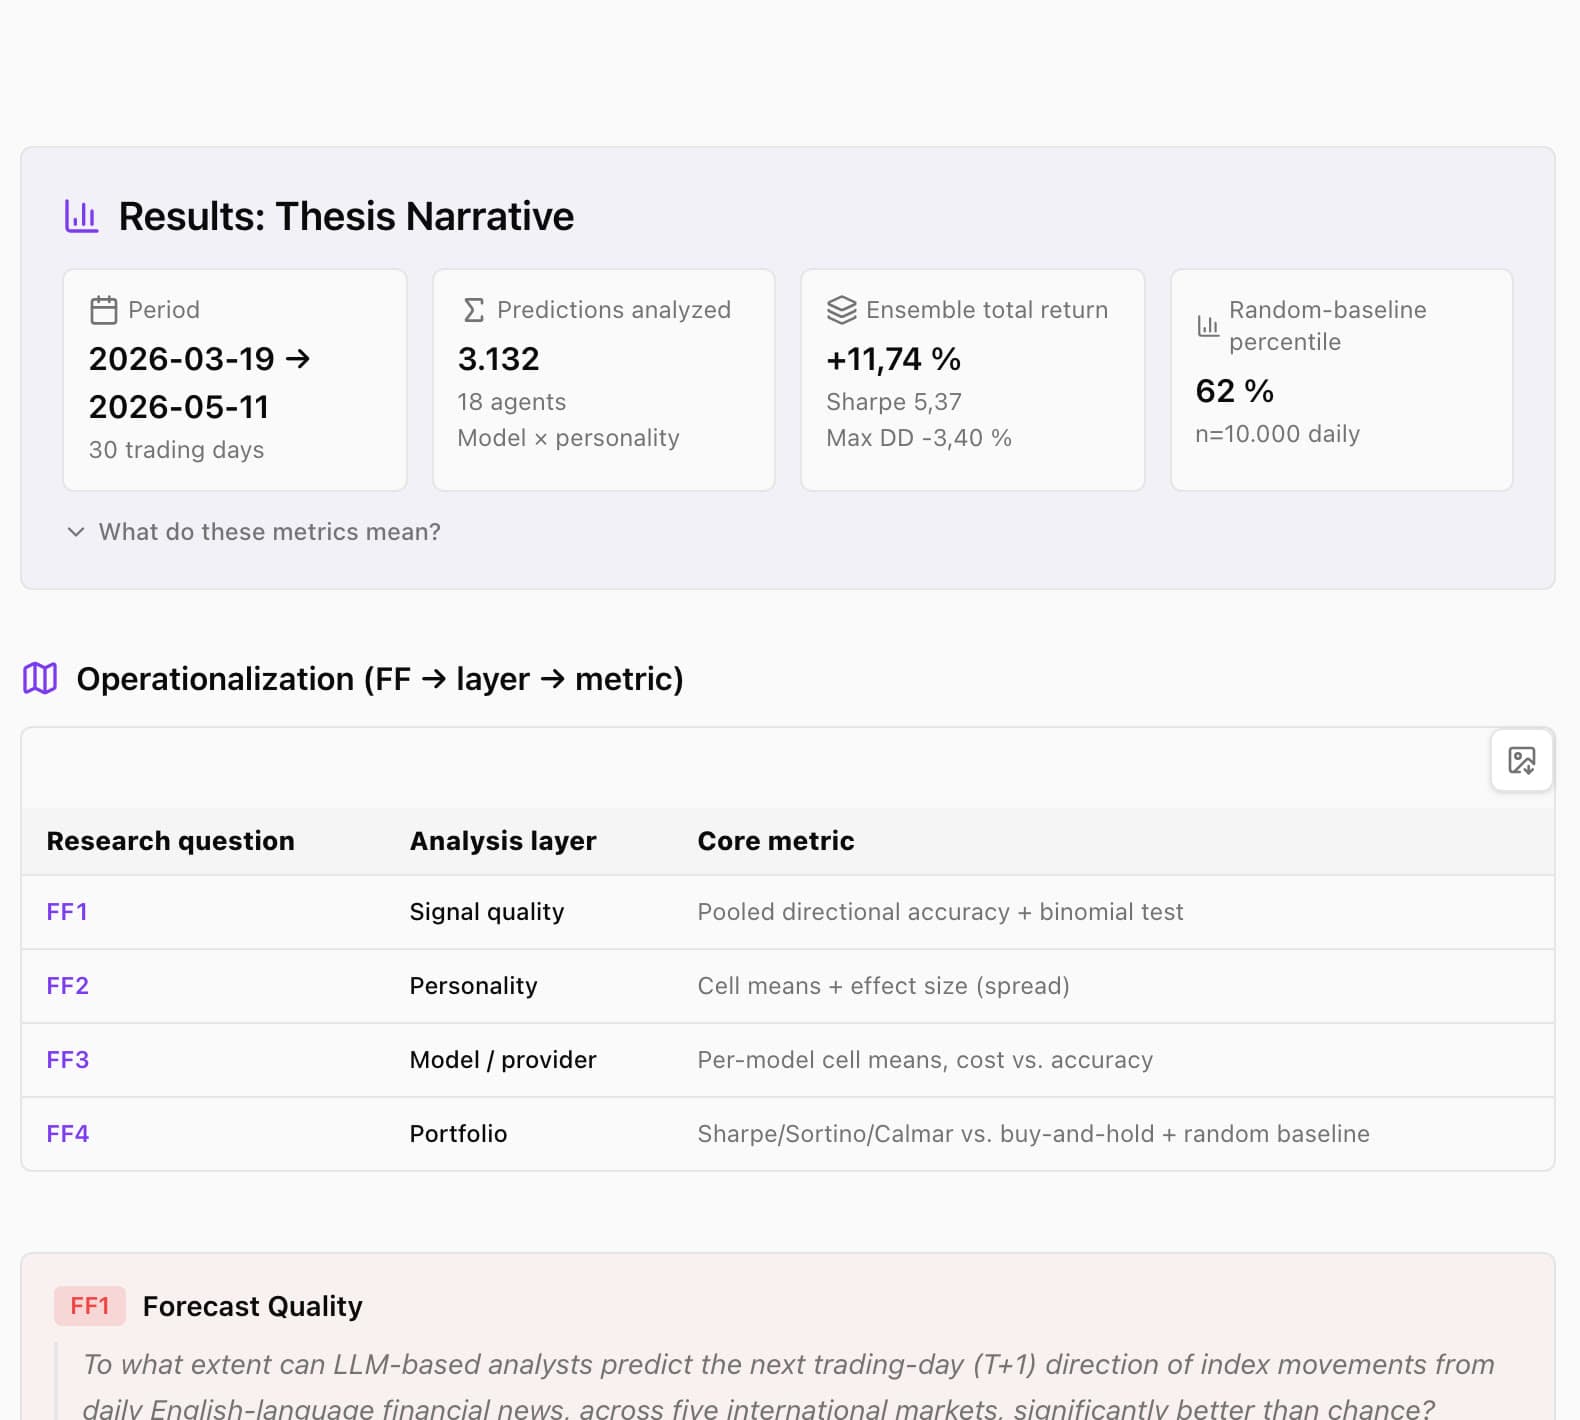This screenshot has height=1420, width=1580.
Task: Select the Signal quality cell
Action: (487, 912)
